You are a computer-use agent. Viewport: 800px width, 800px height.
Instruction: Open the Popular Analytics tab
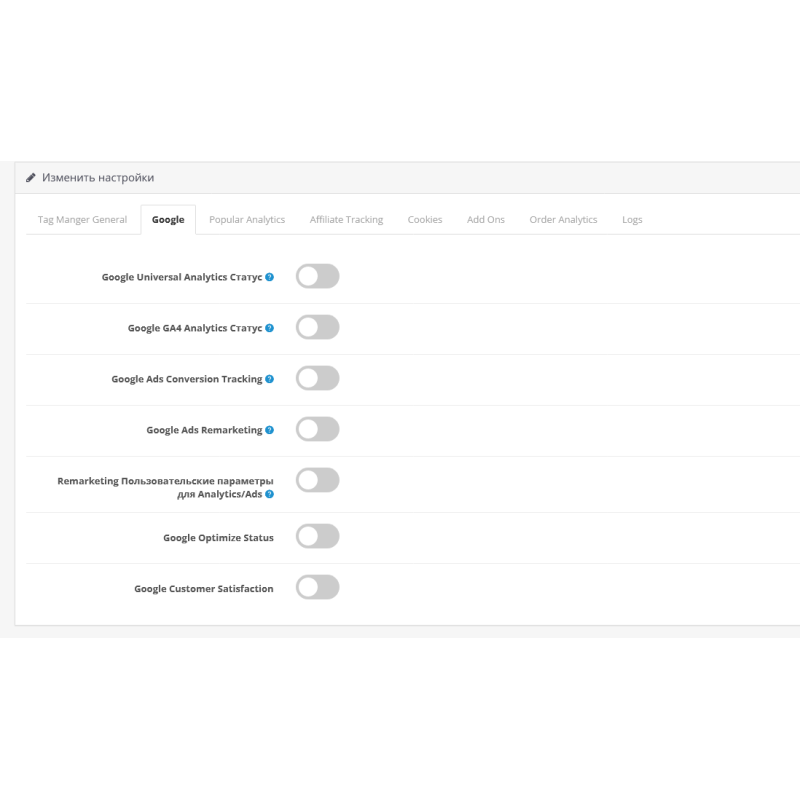click(247, 219)
